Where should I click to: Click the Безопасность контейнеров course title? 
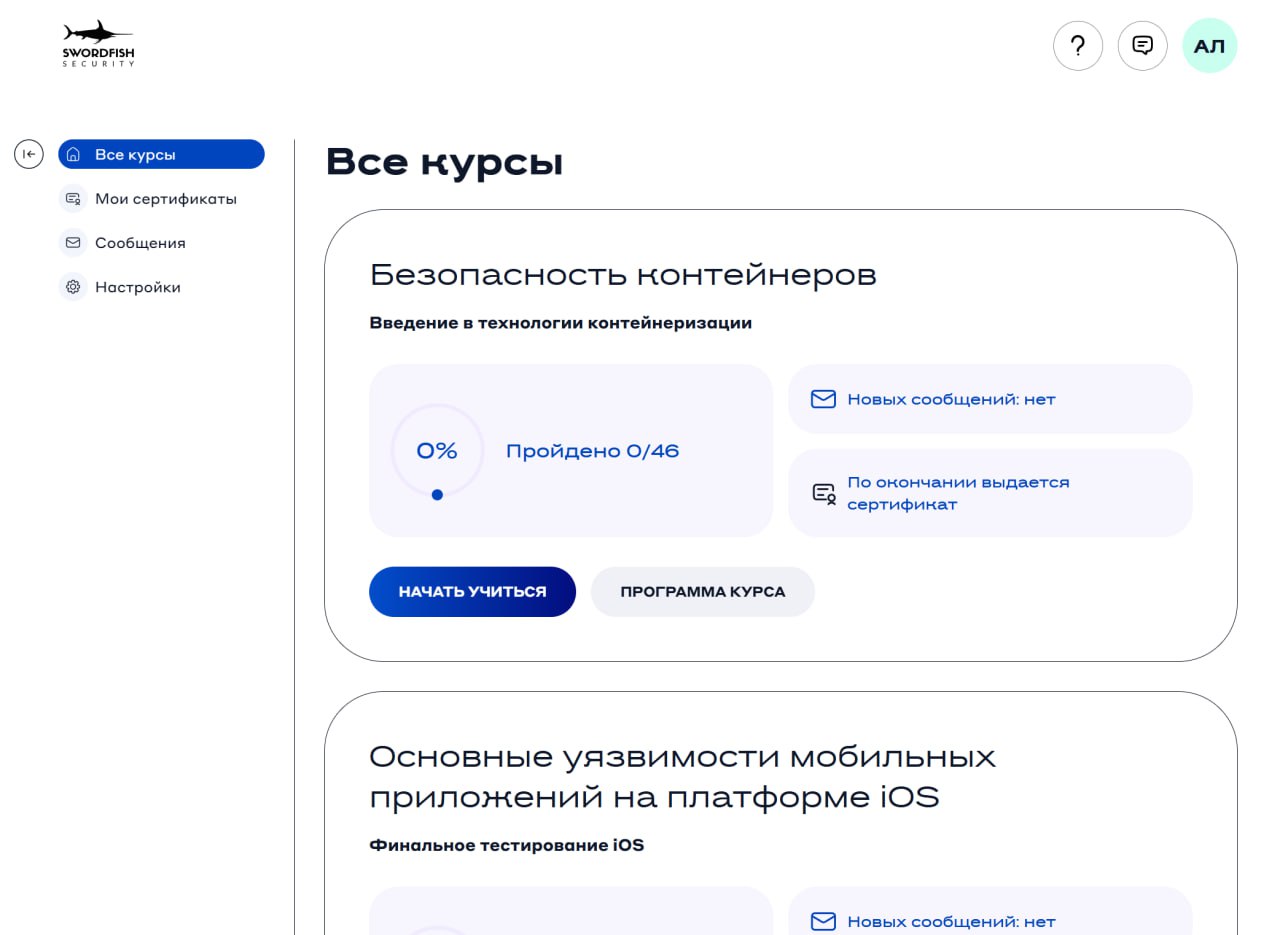click(x=622, y=274)
